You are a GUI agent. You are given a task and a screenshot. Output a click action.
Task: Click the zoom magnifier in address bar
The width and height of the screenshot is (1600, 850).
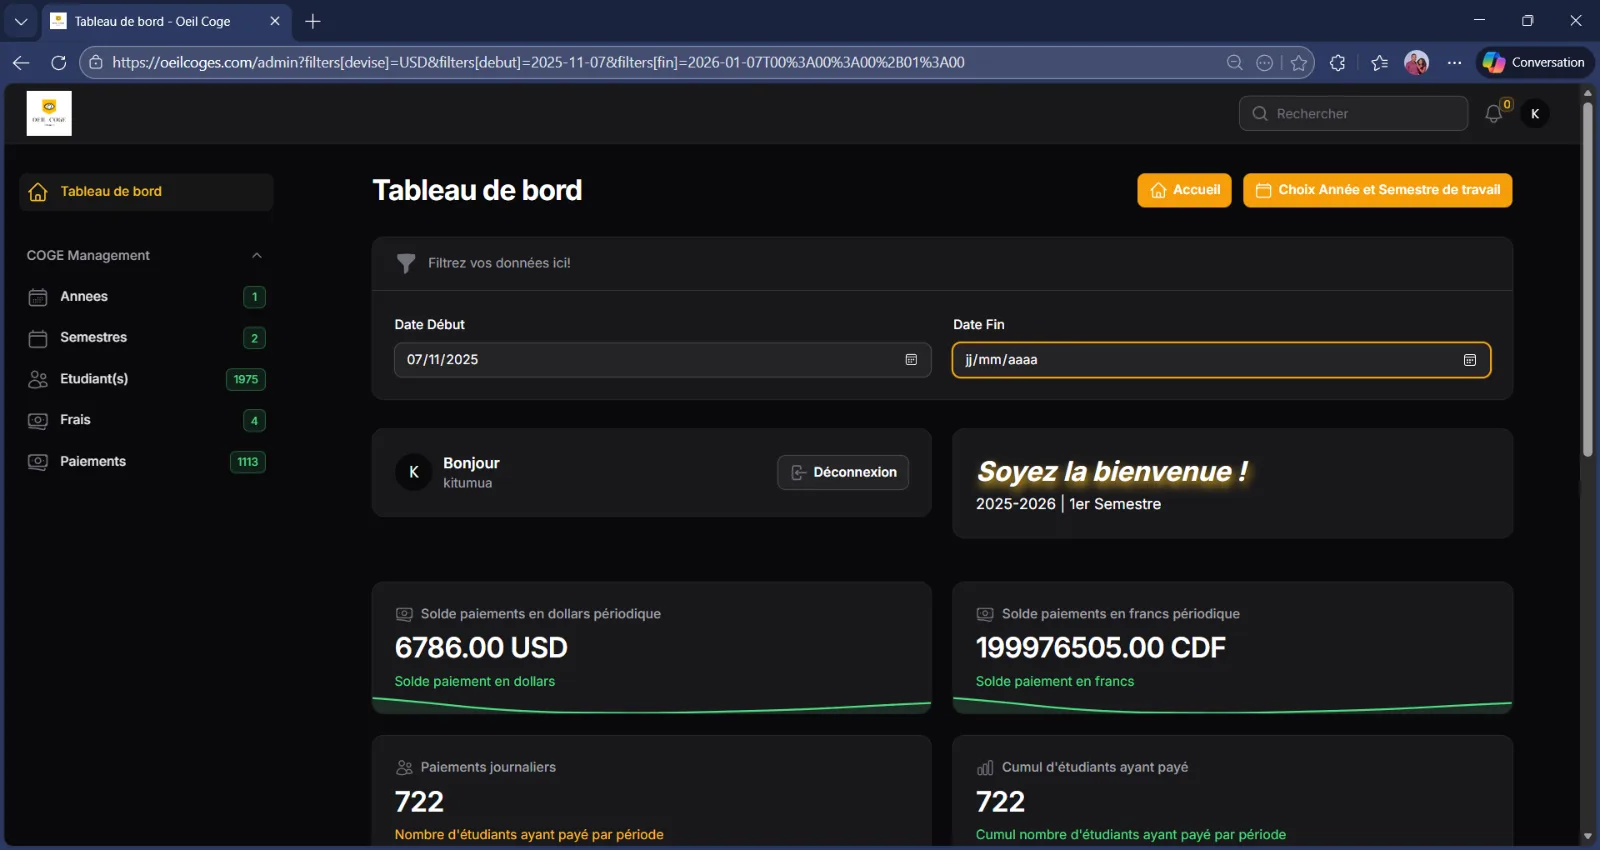[1235, 62]
